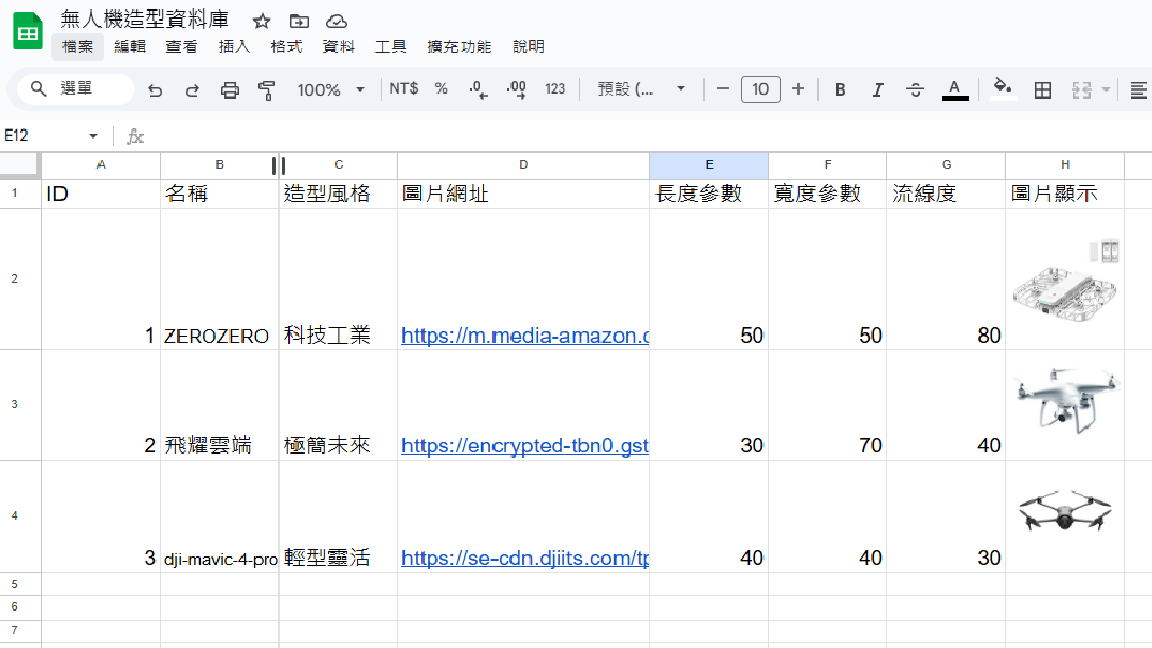1152x648 pixels.
Task: Apply percent number format
Action: click(x=441, y=89)
